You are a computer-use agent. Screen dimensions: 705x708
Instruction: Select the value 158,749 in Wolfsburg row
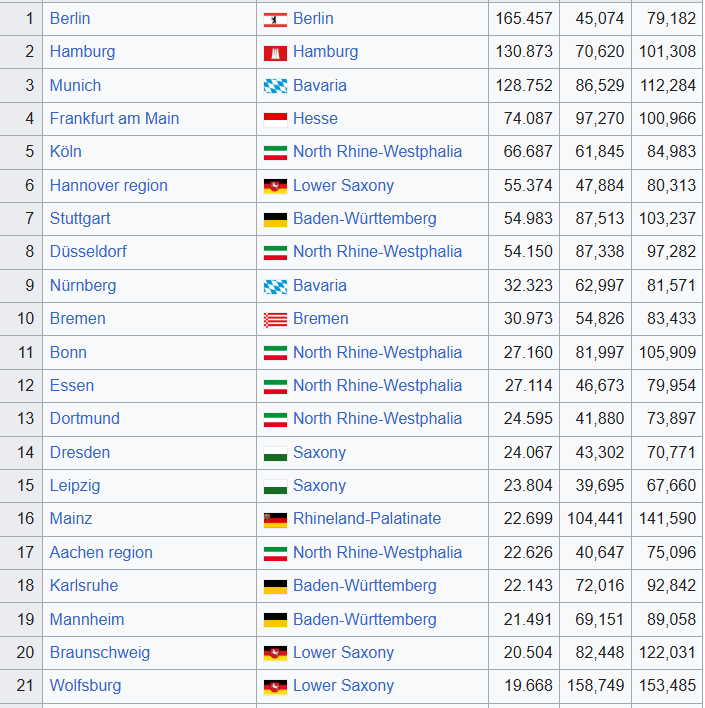tap(596, 686)
